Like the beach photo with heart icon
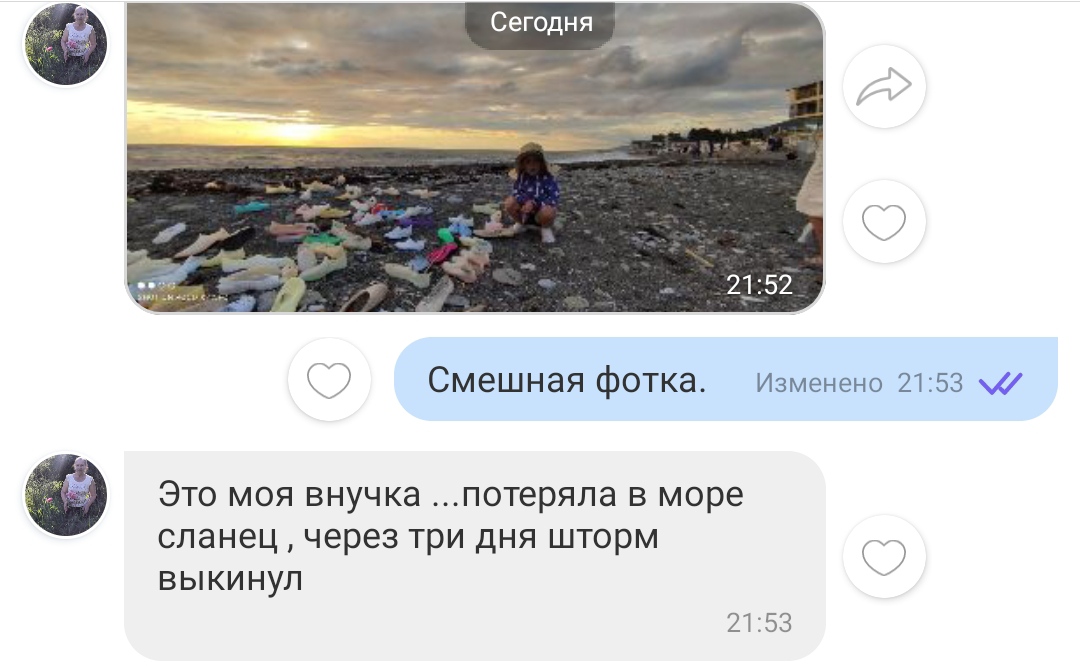1080x666 pixels. coord(884,222)
